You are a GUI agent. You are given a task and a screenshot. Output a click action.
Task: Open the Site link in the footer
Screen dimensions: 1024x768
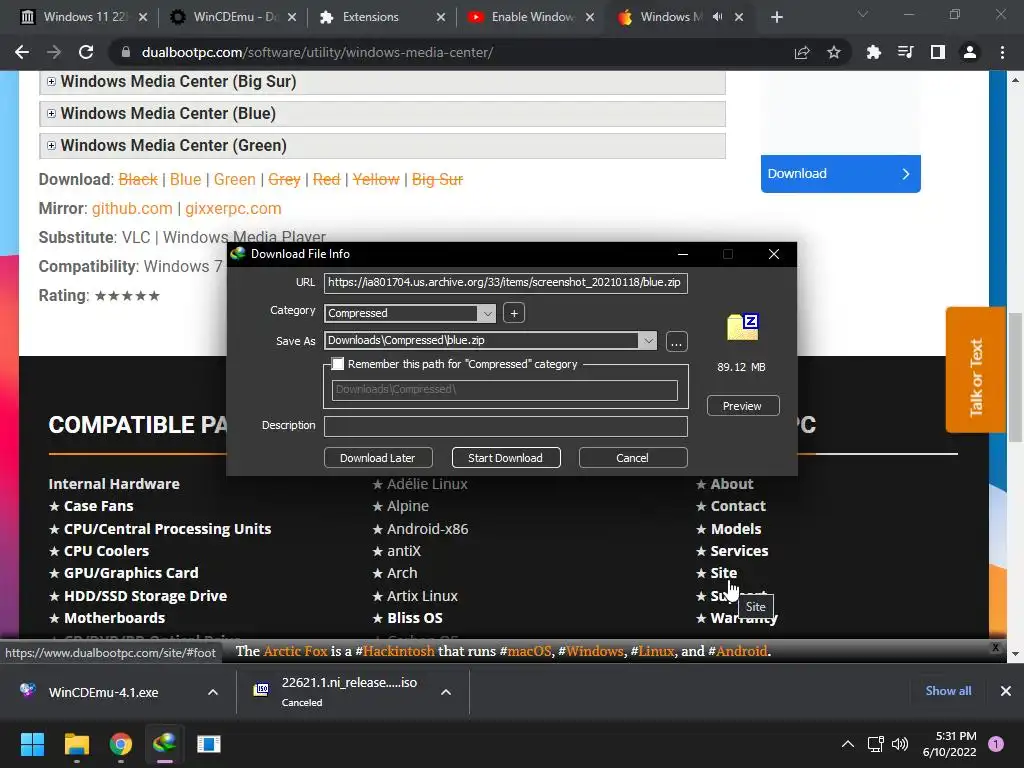point(724,573)
